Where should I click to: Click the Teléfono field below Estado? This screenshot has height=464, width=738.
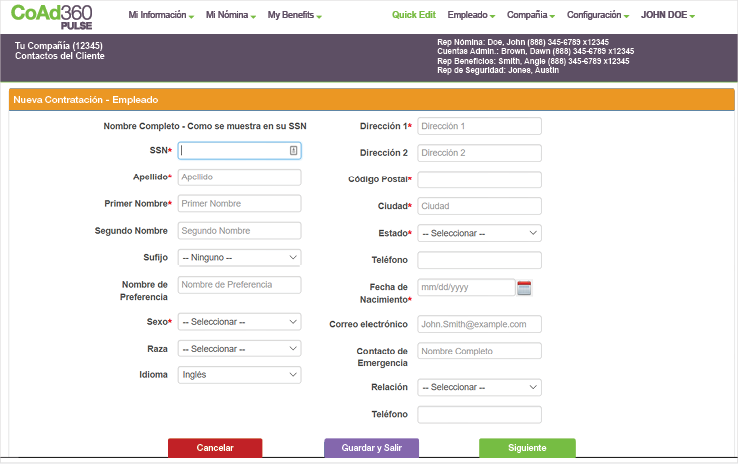tap(479, 260)
